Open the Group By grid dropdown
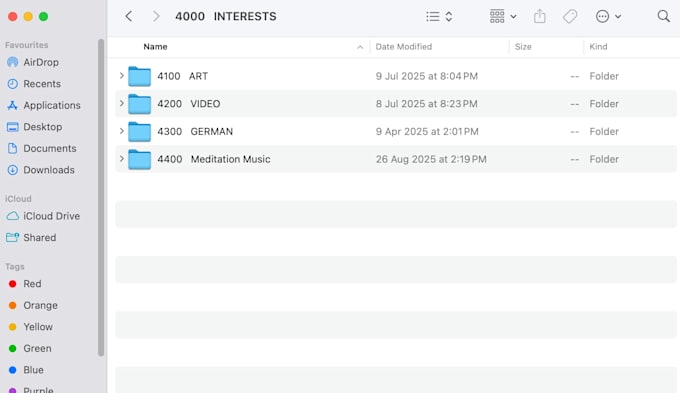The height and width of the screenshot is (393, 680). [x=503, y=16]
